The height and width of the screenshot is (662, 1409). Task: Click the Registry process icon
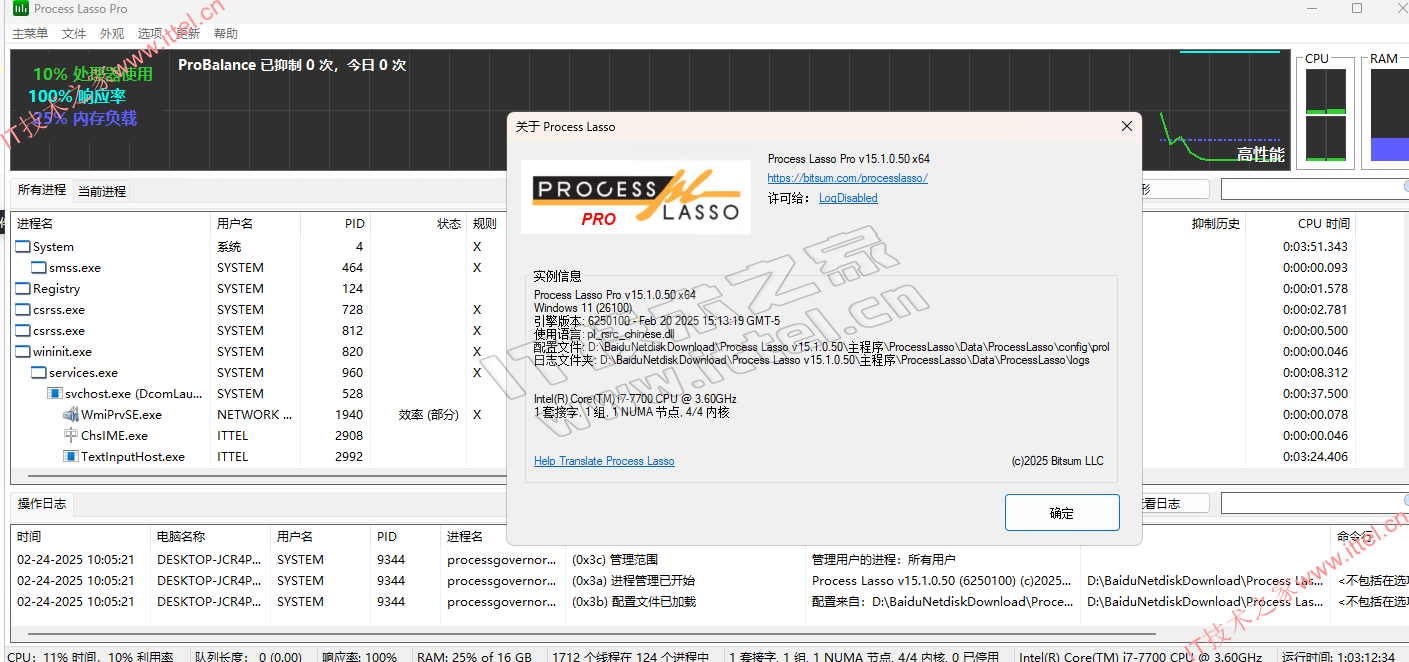click(23, 288)
